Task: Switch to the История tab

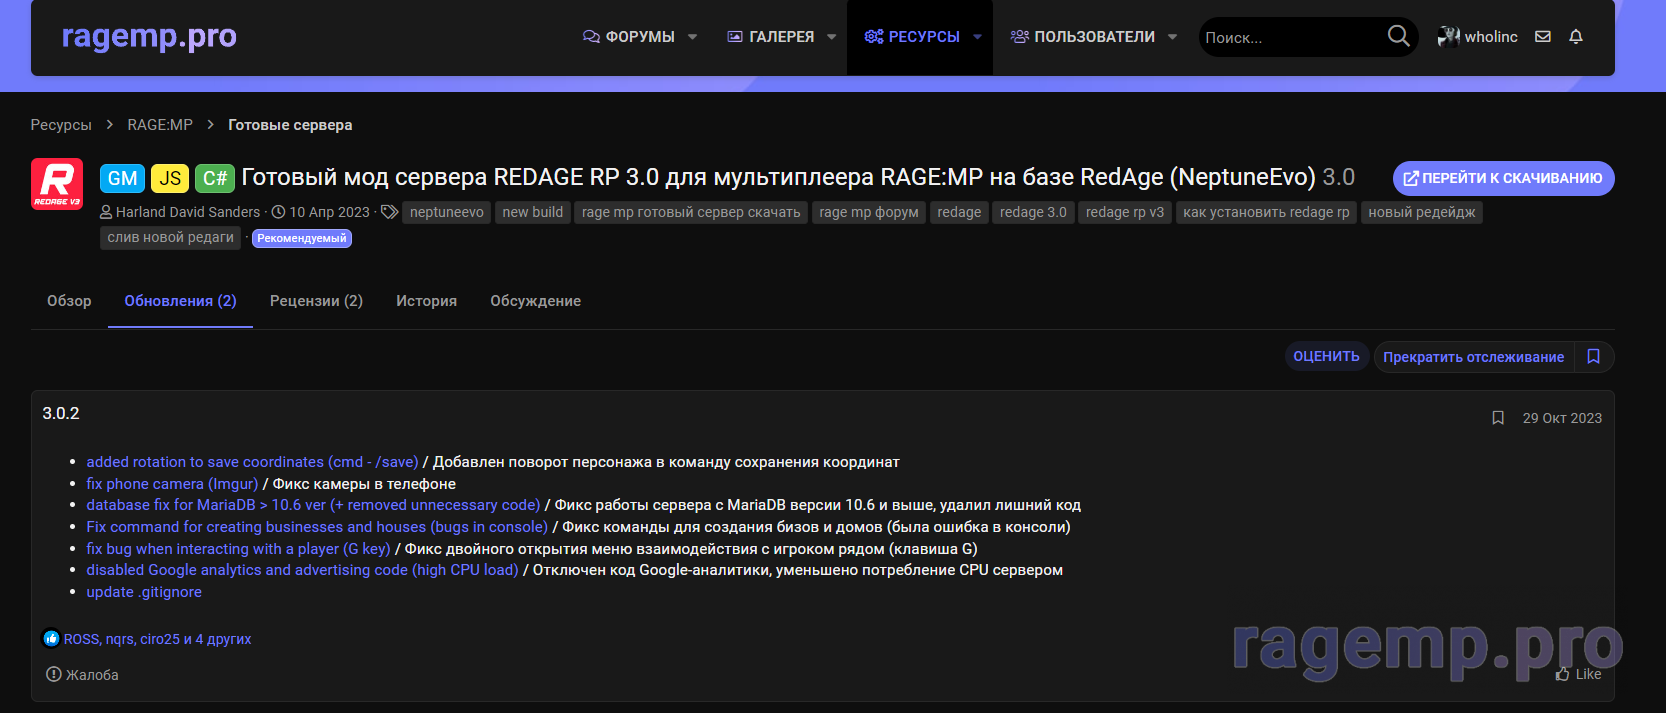Action: tap(426, 301)
